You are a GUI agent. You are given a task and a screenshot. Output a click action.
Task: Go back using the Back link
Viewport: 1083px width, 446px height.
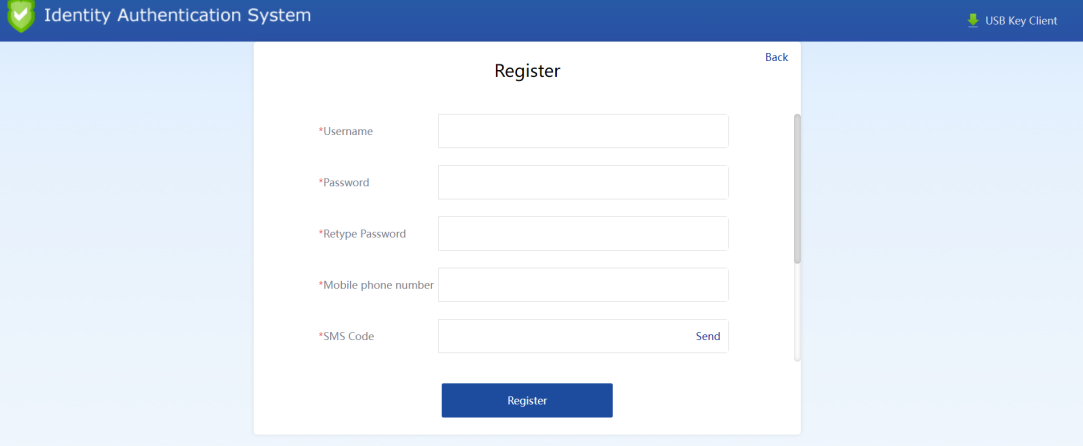point(776,57)
